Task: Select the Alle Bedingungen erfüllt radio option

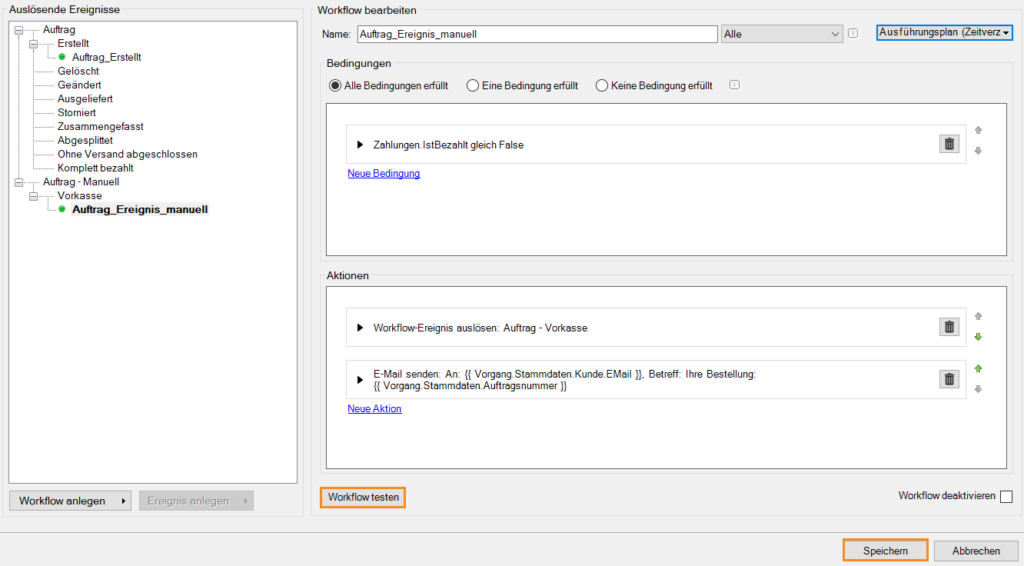Action: tap(335, 86)
